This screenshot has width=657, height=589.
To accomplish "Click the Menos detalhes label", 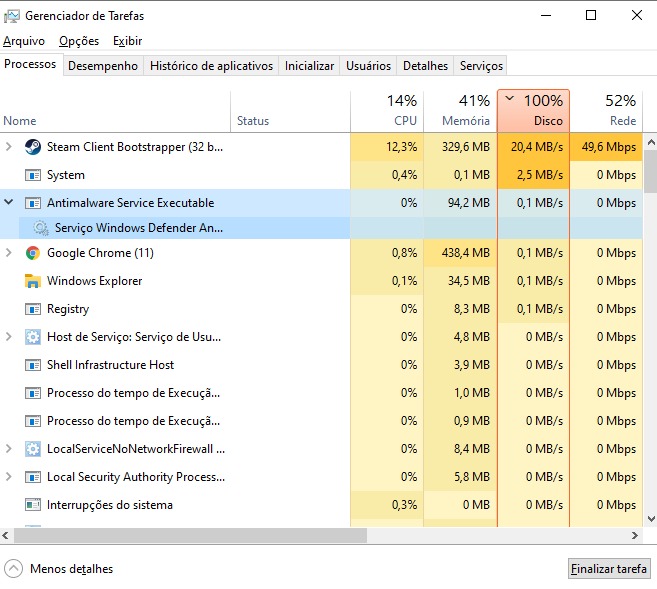I will click(x=72, y=569).
